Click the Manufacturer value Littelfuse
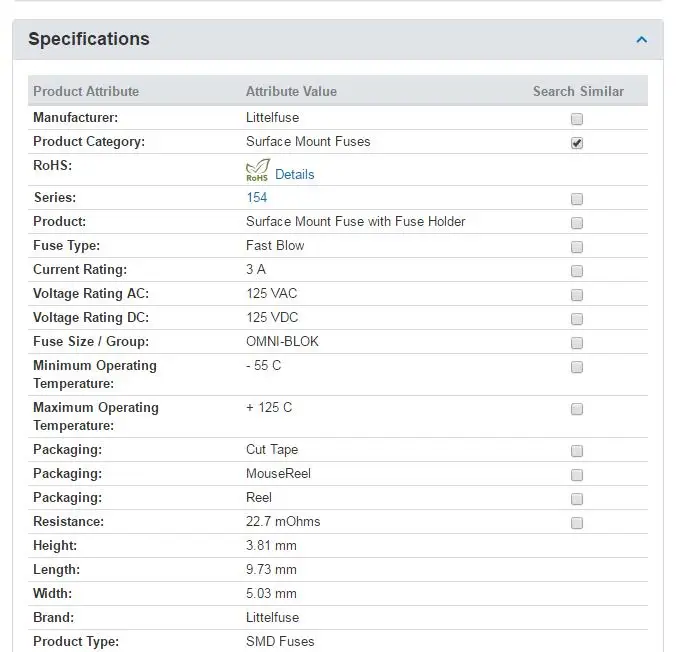The height and width of the screenshot is (652, 679). coord(272,118)
